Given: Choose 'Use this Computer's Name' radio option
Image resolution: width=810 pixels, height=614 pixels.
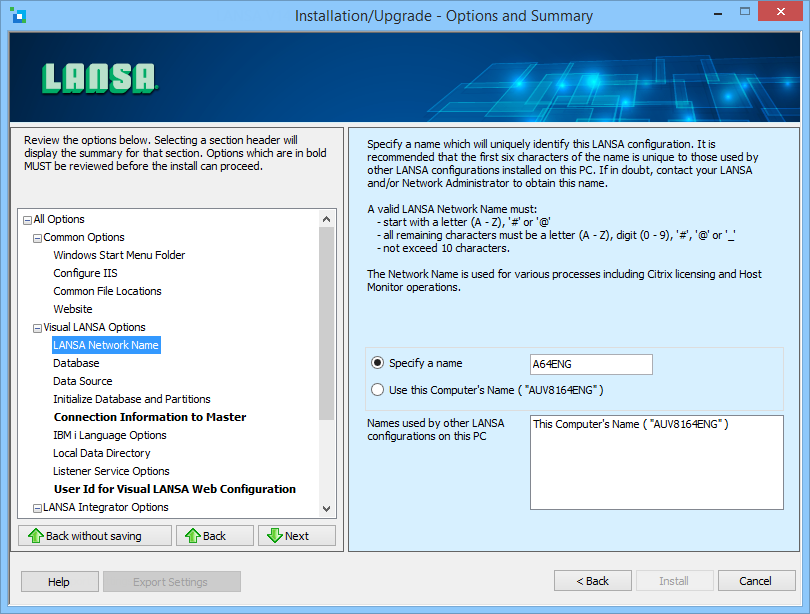Looking at the screenshot, I should (378, 389).
